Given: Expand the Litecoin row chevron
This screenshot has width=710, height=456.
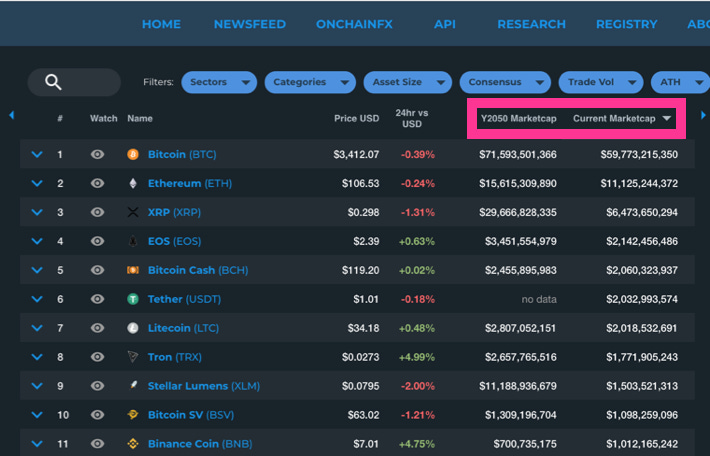Looking at the screenshot, I should [x=37, y=328].
